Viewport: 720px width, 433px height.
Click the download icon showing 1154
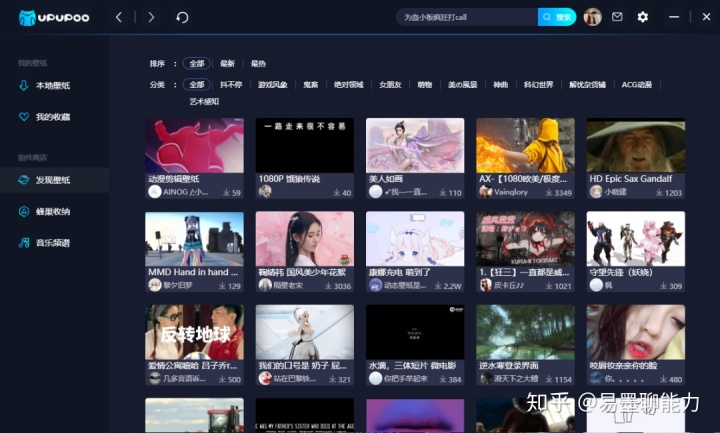point(549,379)
